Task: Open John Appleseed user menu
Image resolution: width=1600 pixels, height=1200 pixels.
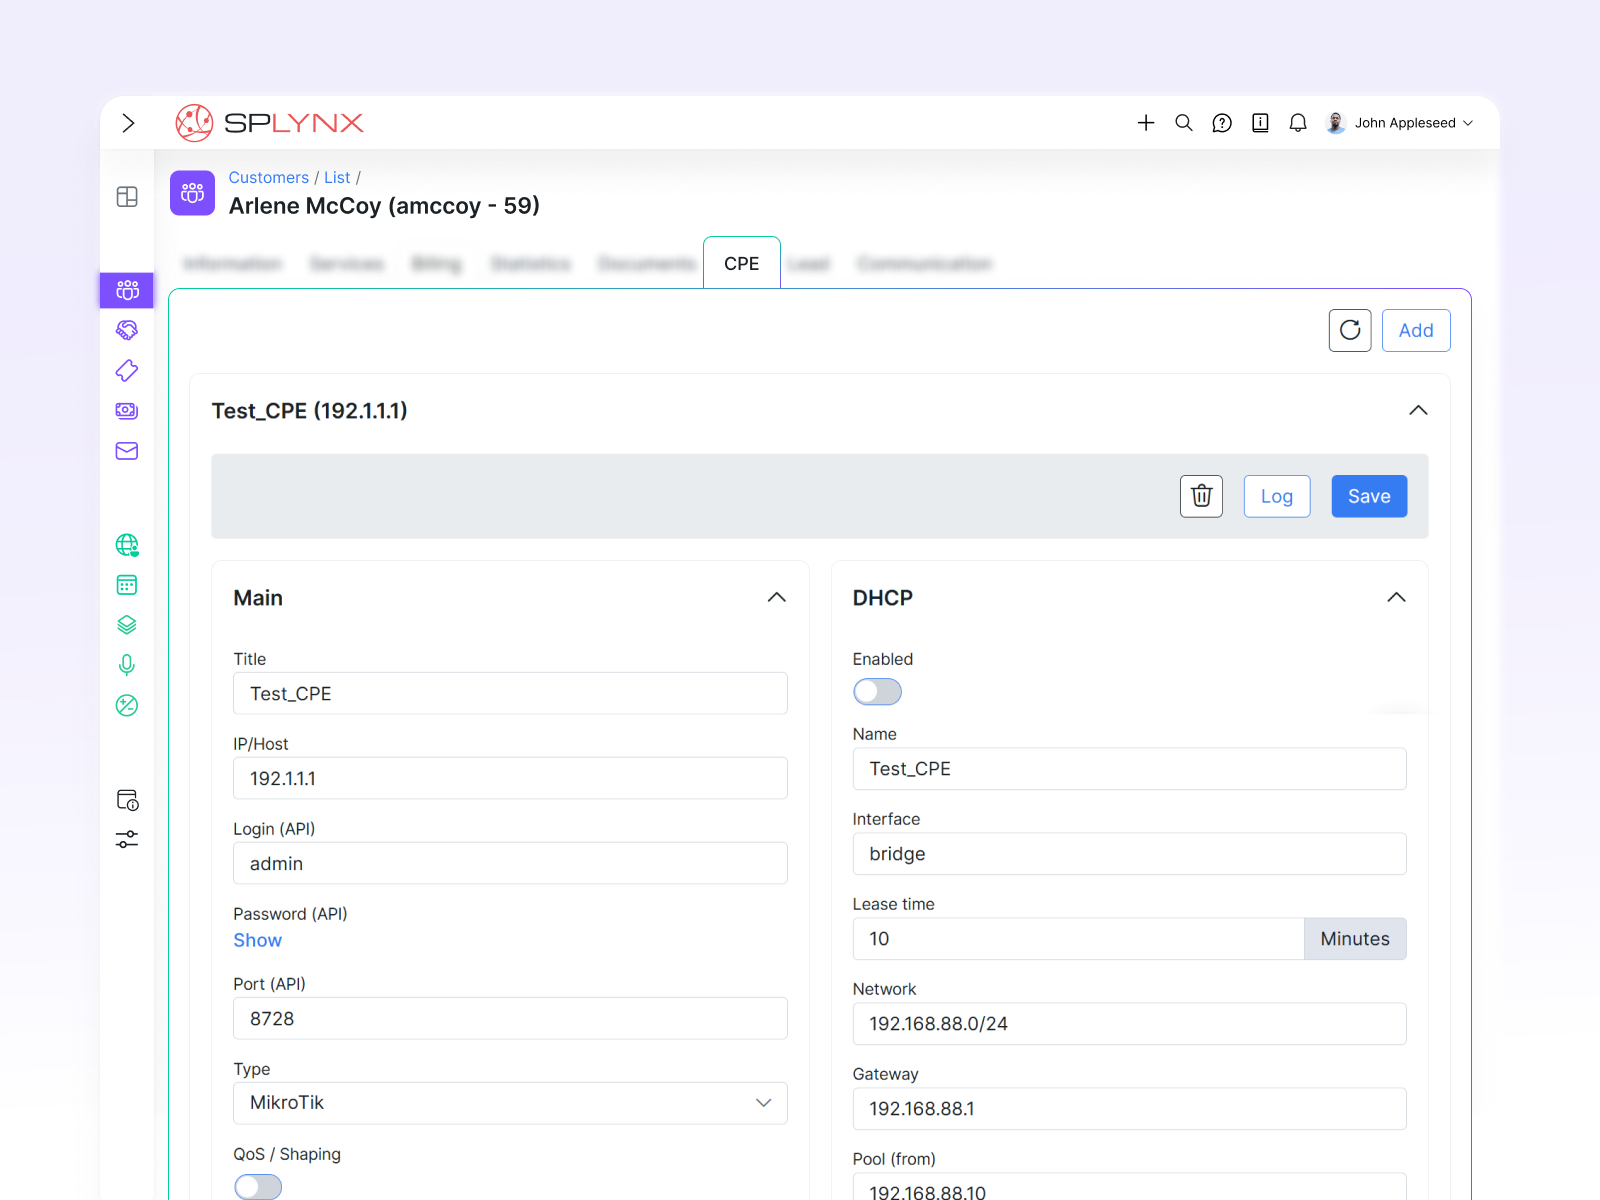Action: point(1400,123)
